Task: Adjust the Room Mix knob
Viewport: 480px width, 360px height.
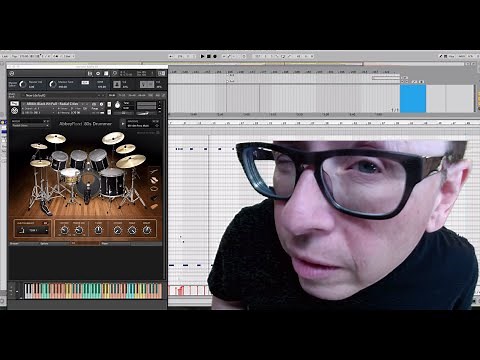Action: 79,230
